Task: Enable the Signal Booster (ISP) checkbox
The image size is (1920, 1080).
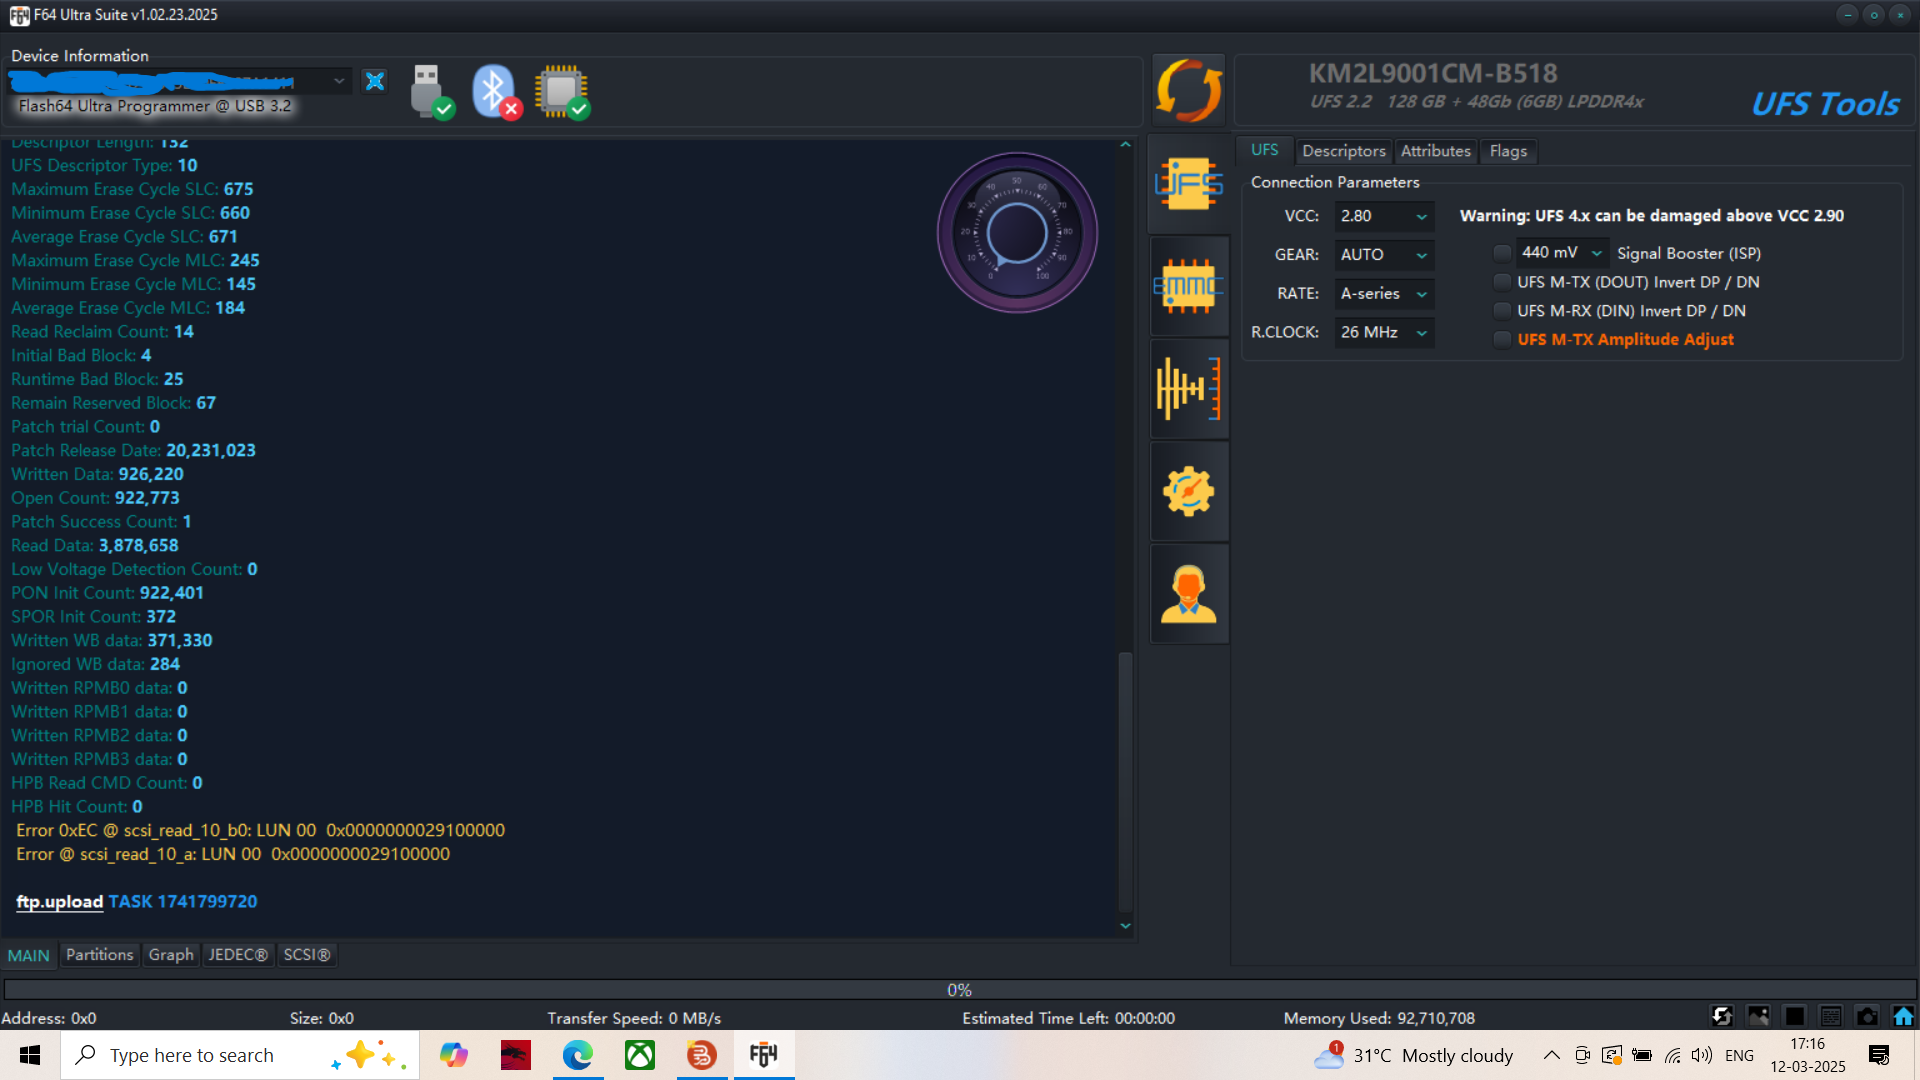Action: click(1501, 253)
